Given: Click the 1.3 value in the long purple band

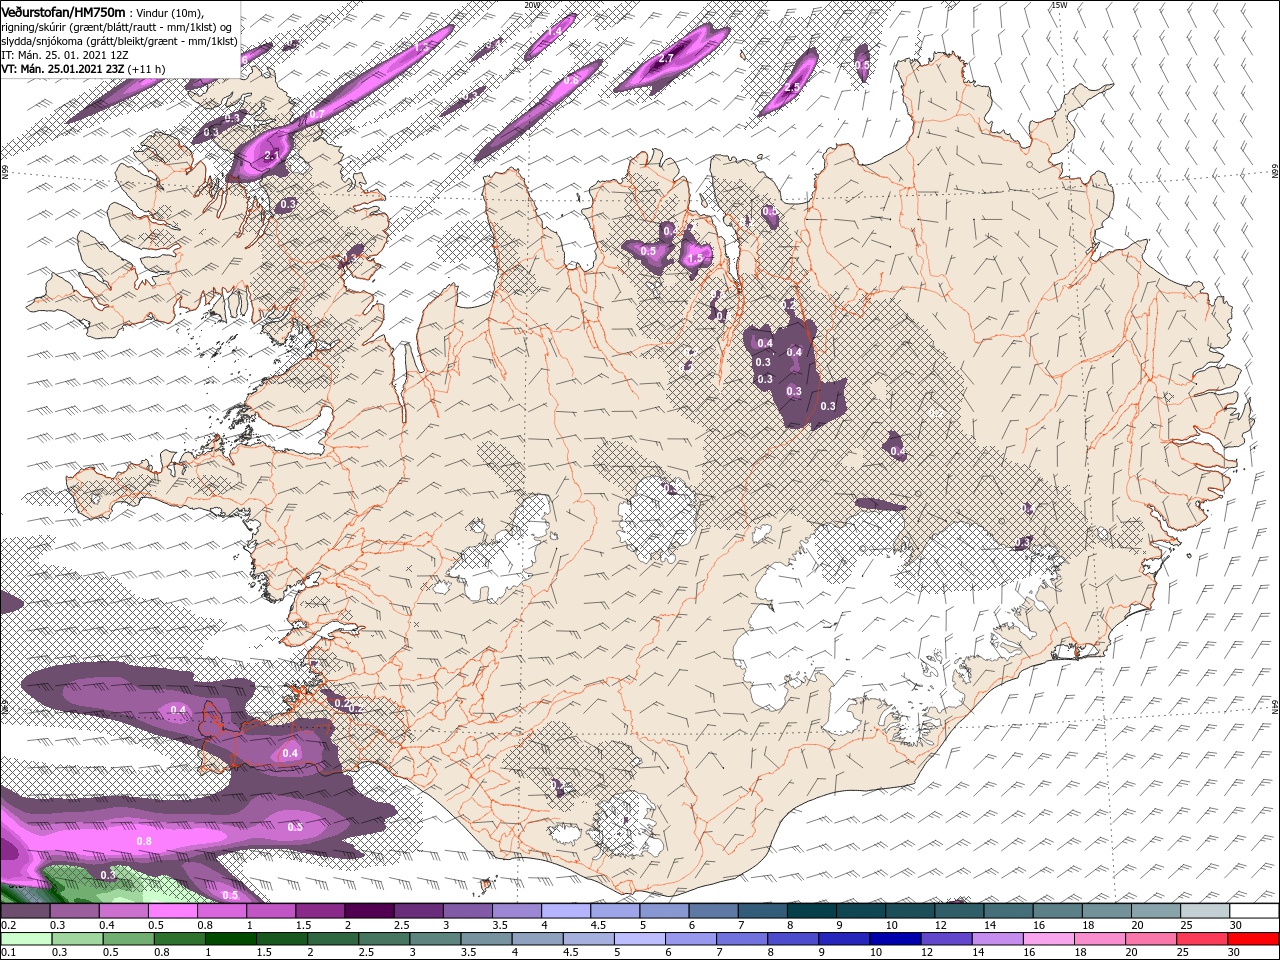Looking at the screenshot, I should 421,47.
